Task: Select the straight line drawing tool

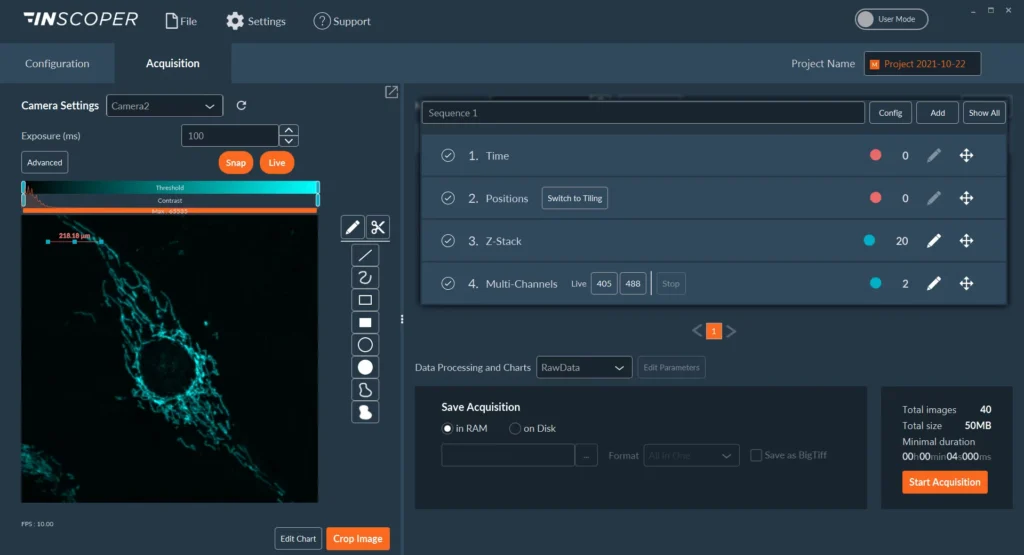Action: 365,255
